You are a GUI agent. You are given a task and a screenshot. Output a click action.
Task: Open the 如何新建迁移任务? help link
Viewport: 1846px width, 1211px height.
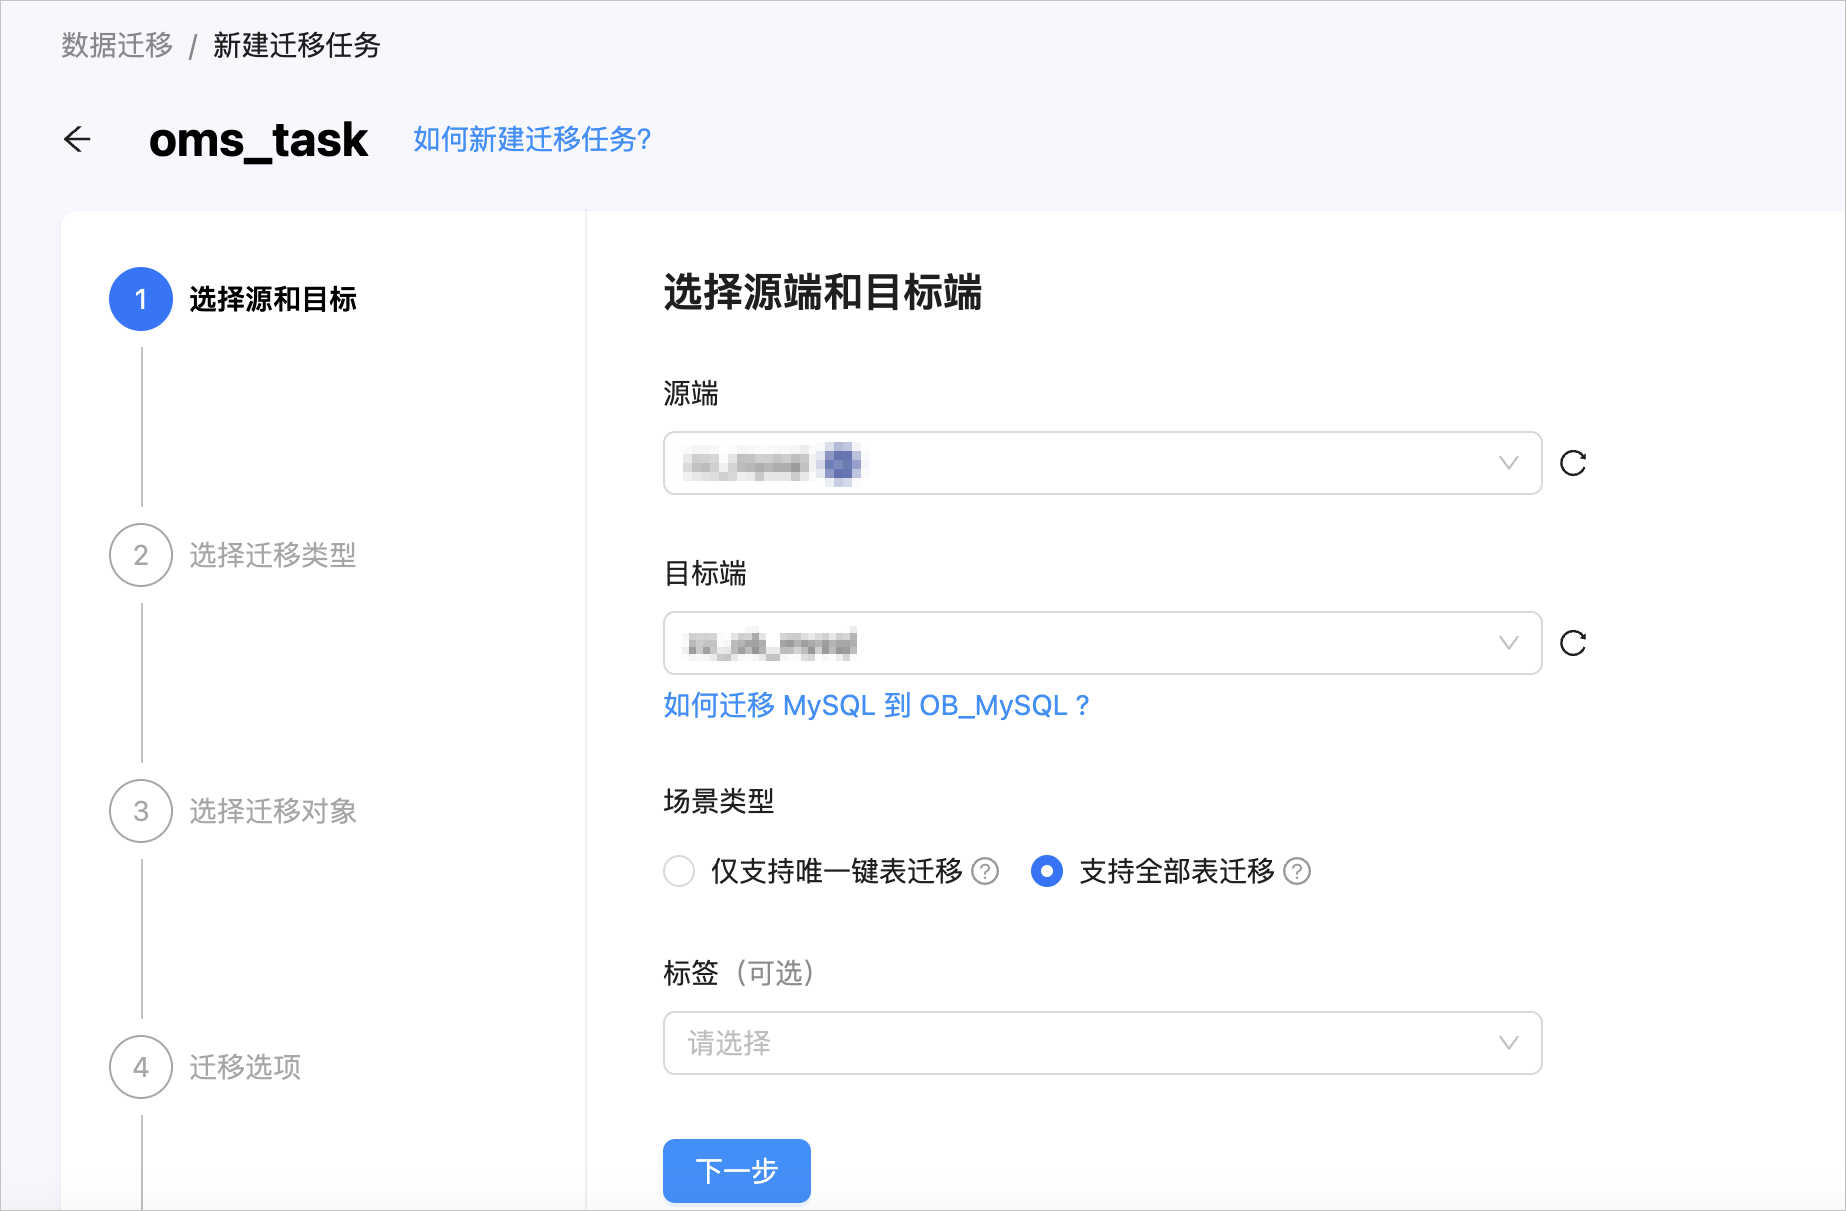532,139
